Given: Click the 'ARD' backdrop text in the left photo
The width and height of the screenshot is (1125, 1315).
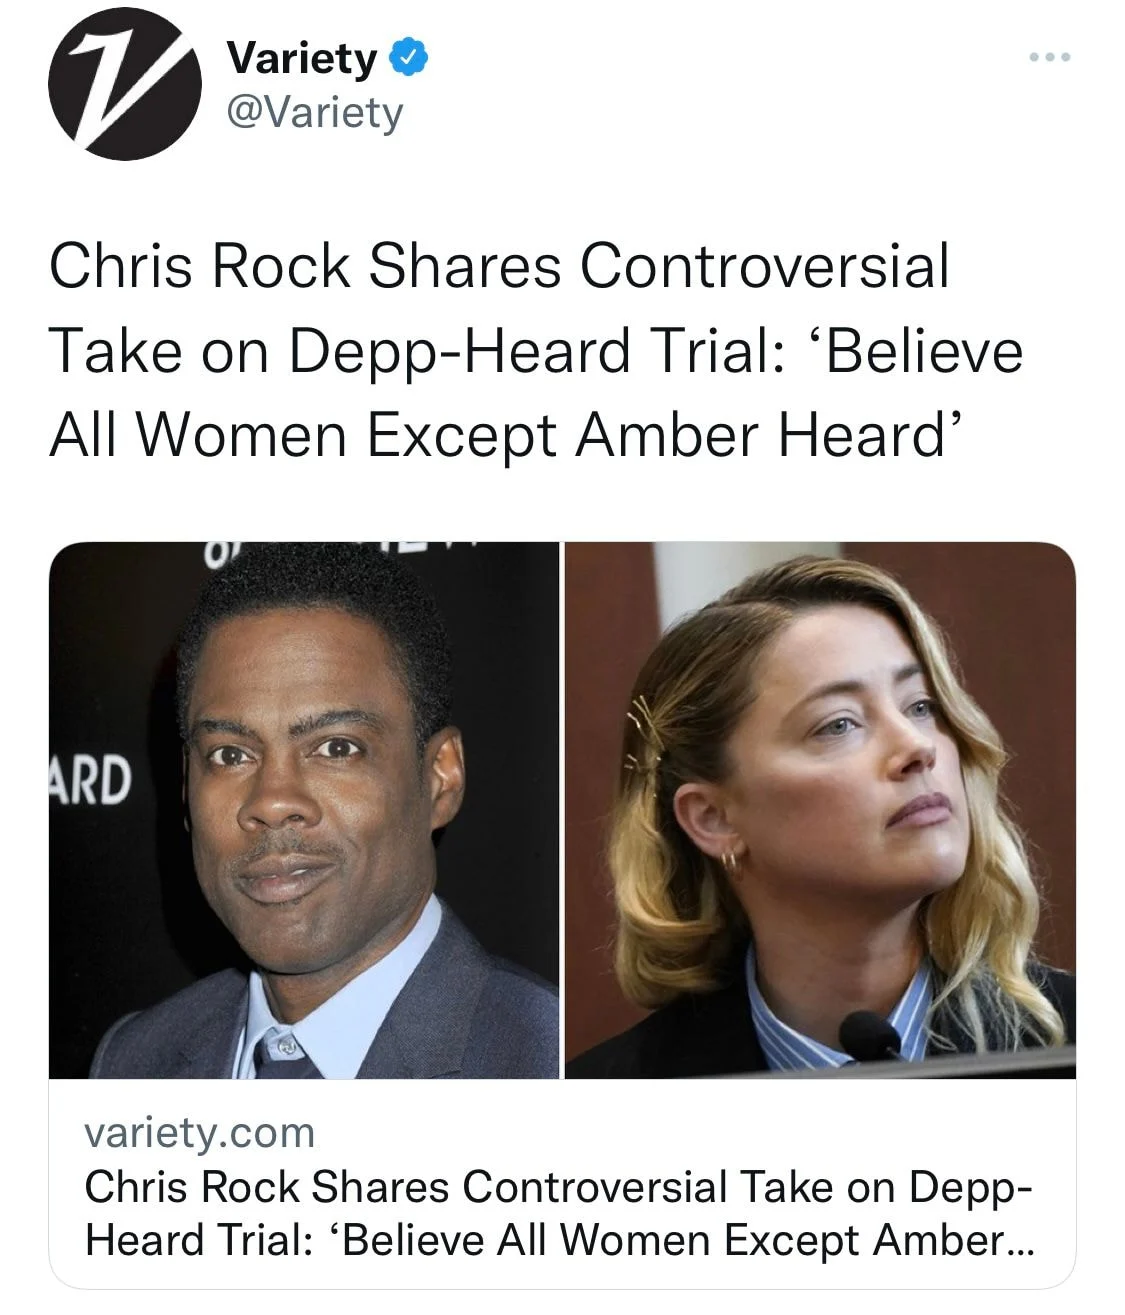Looking at the screenshot, I should coord(91,781).
